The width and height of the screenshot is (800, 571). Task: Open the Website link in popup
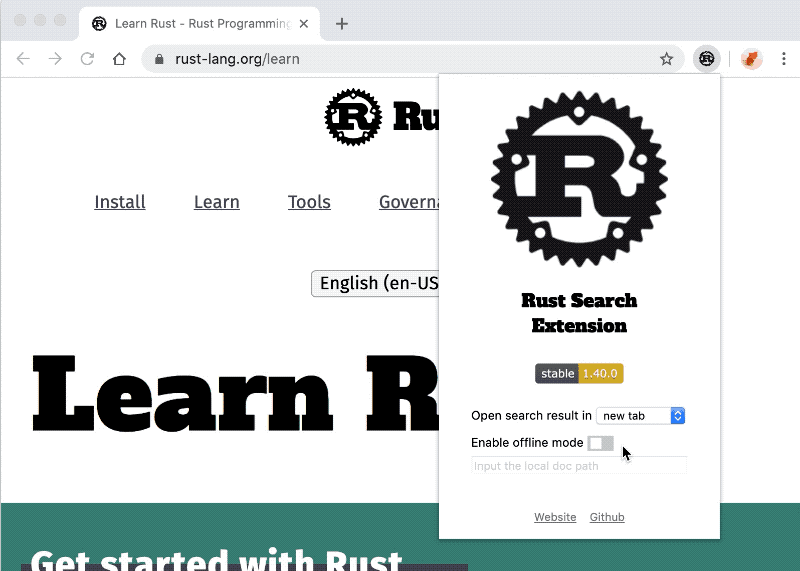pyautogui.click(x=555, y=517)
